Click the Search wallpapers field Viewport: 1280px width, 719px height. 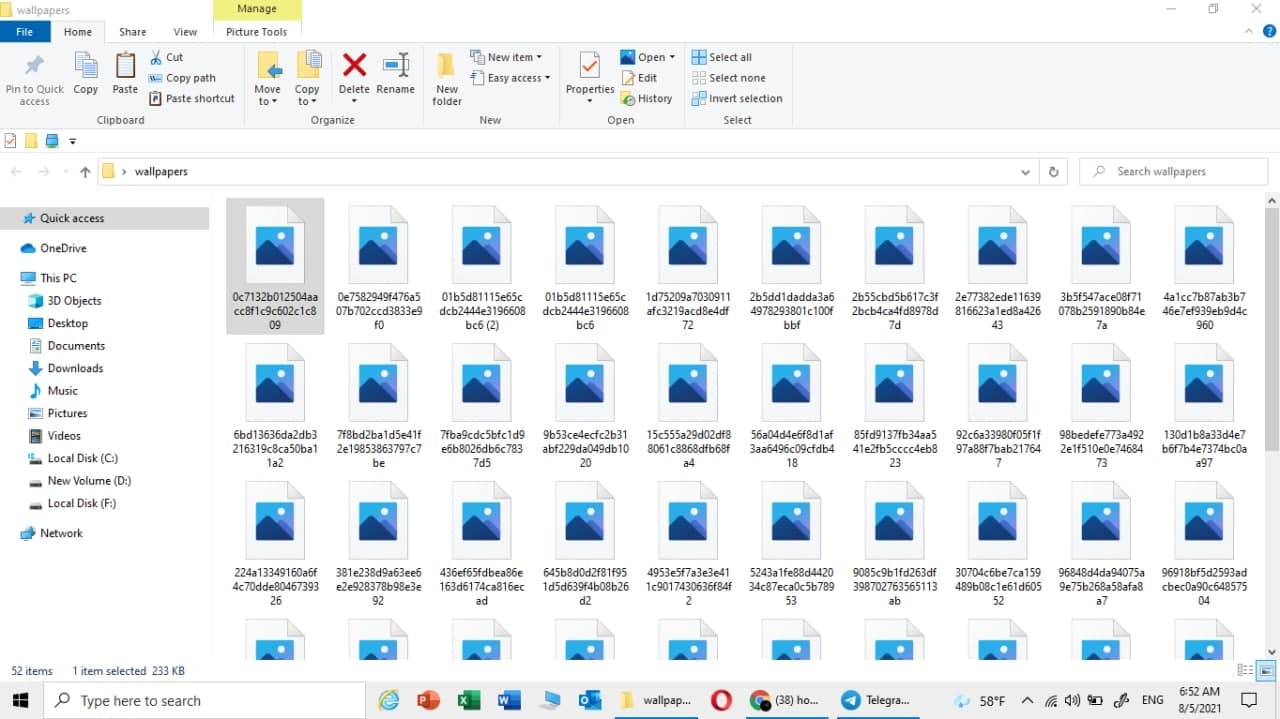point(1174,172)
